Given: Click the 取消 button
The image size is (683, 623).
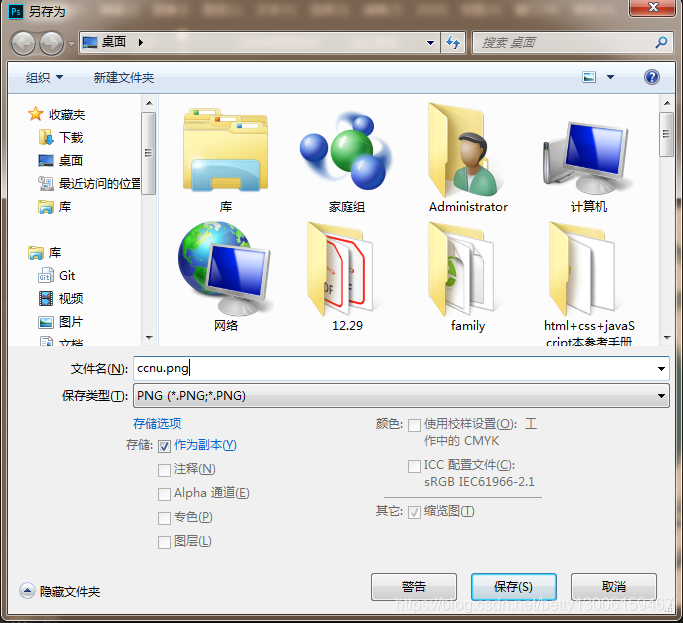Looking at the screenshot, I should 614,586.
